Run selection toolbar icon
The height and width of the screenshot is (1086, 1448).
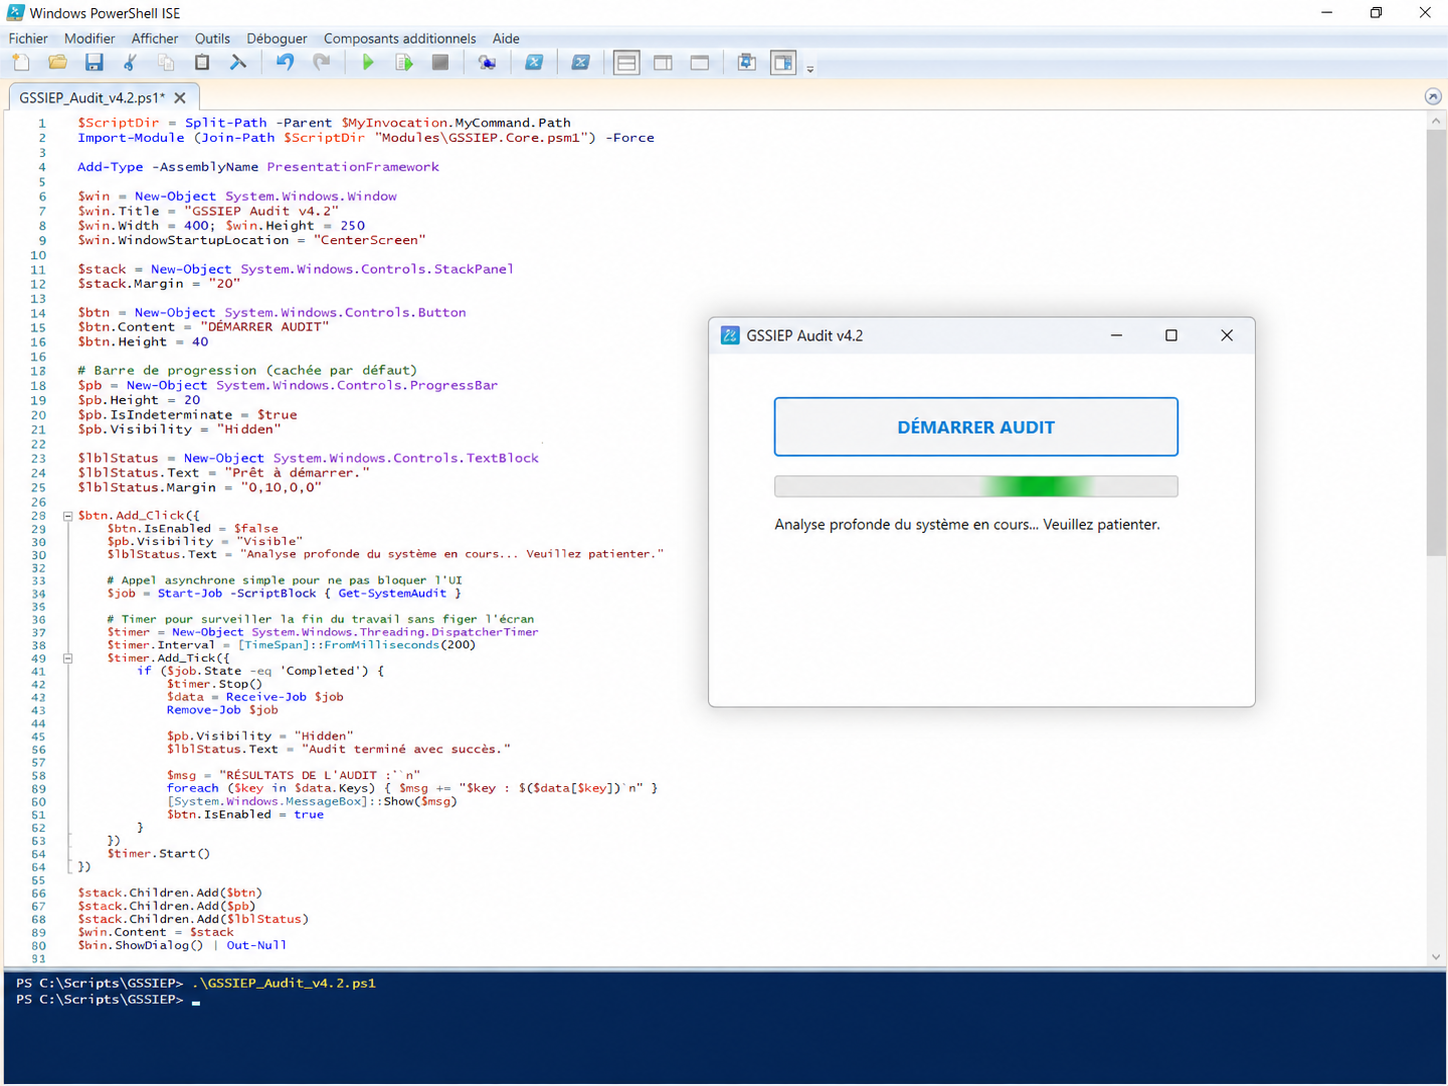404,63
